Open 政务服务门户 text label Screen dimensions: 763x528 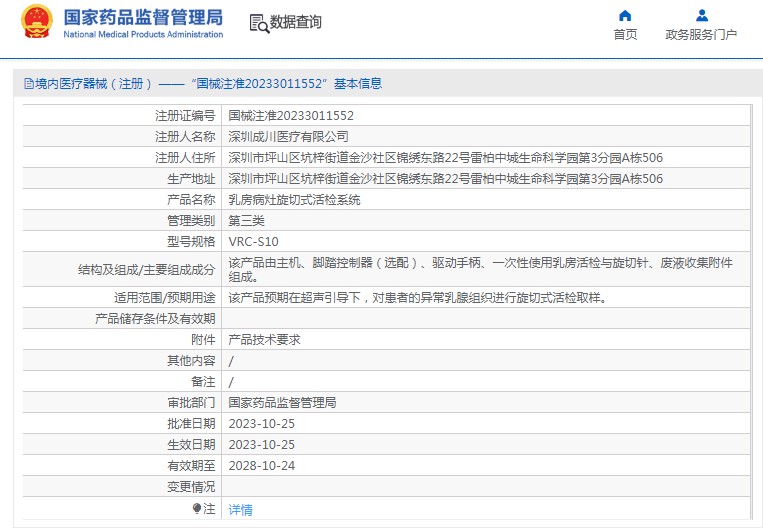[x=701, y=34]
